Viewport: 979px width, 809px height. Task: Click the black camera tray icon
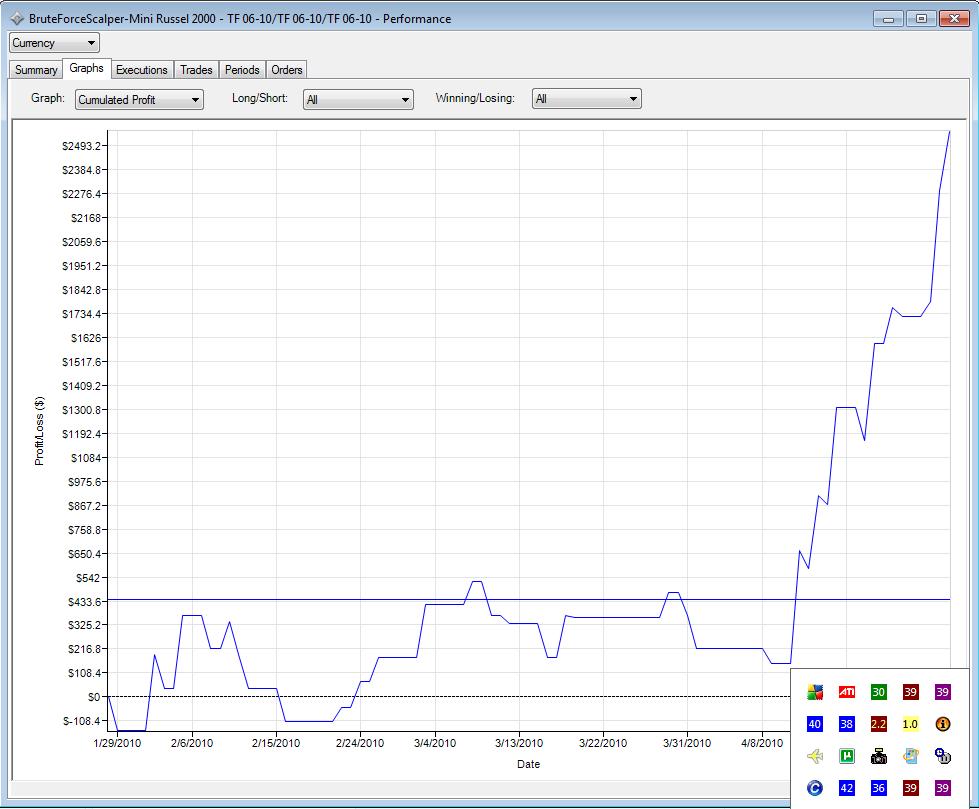click(x=878, y=756)
